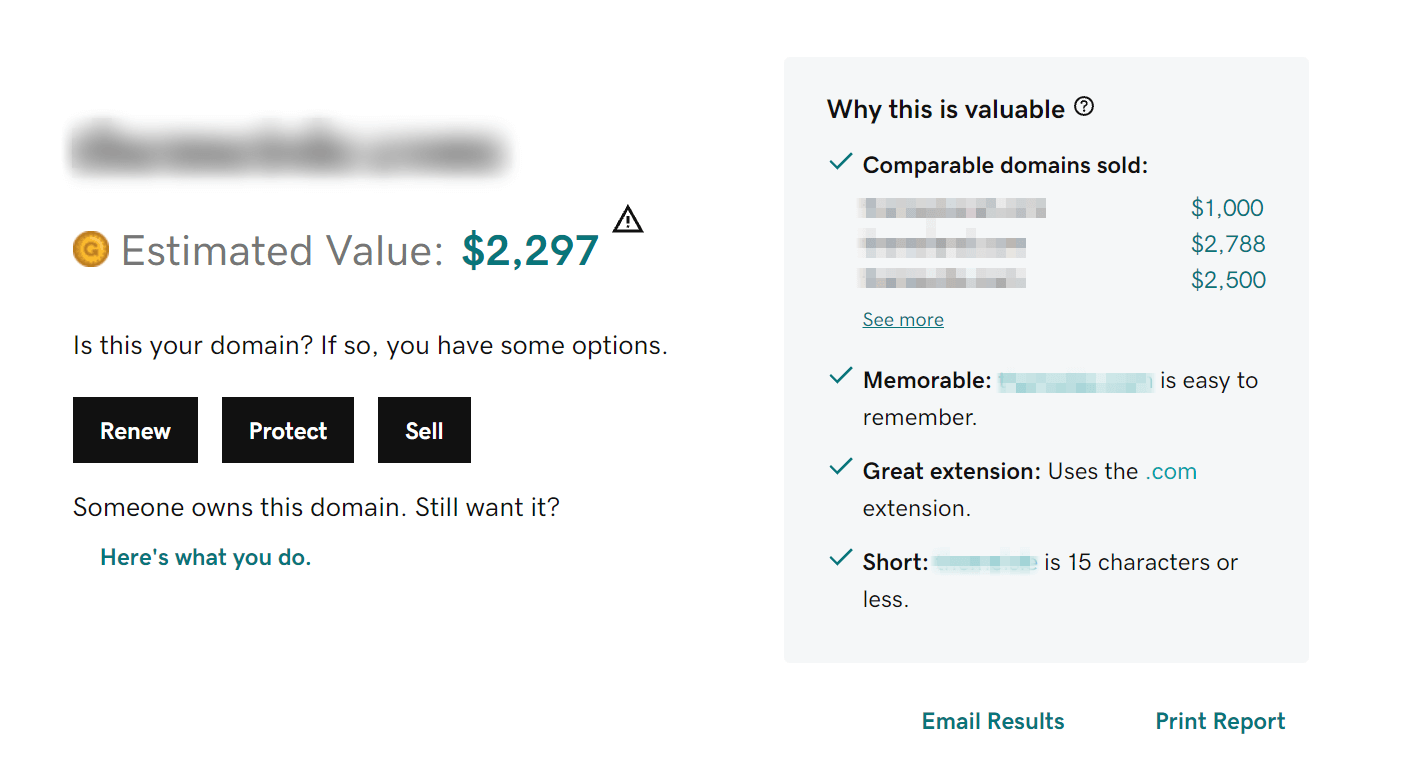The width and height of the screenshot is (1401, 773).
Task: Select the Sell button
Action: point(424,430)
